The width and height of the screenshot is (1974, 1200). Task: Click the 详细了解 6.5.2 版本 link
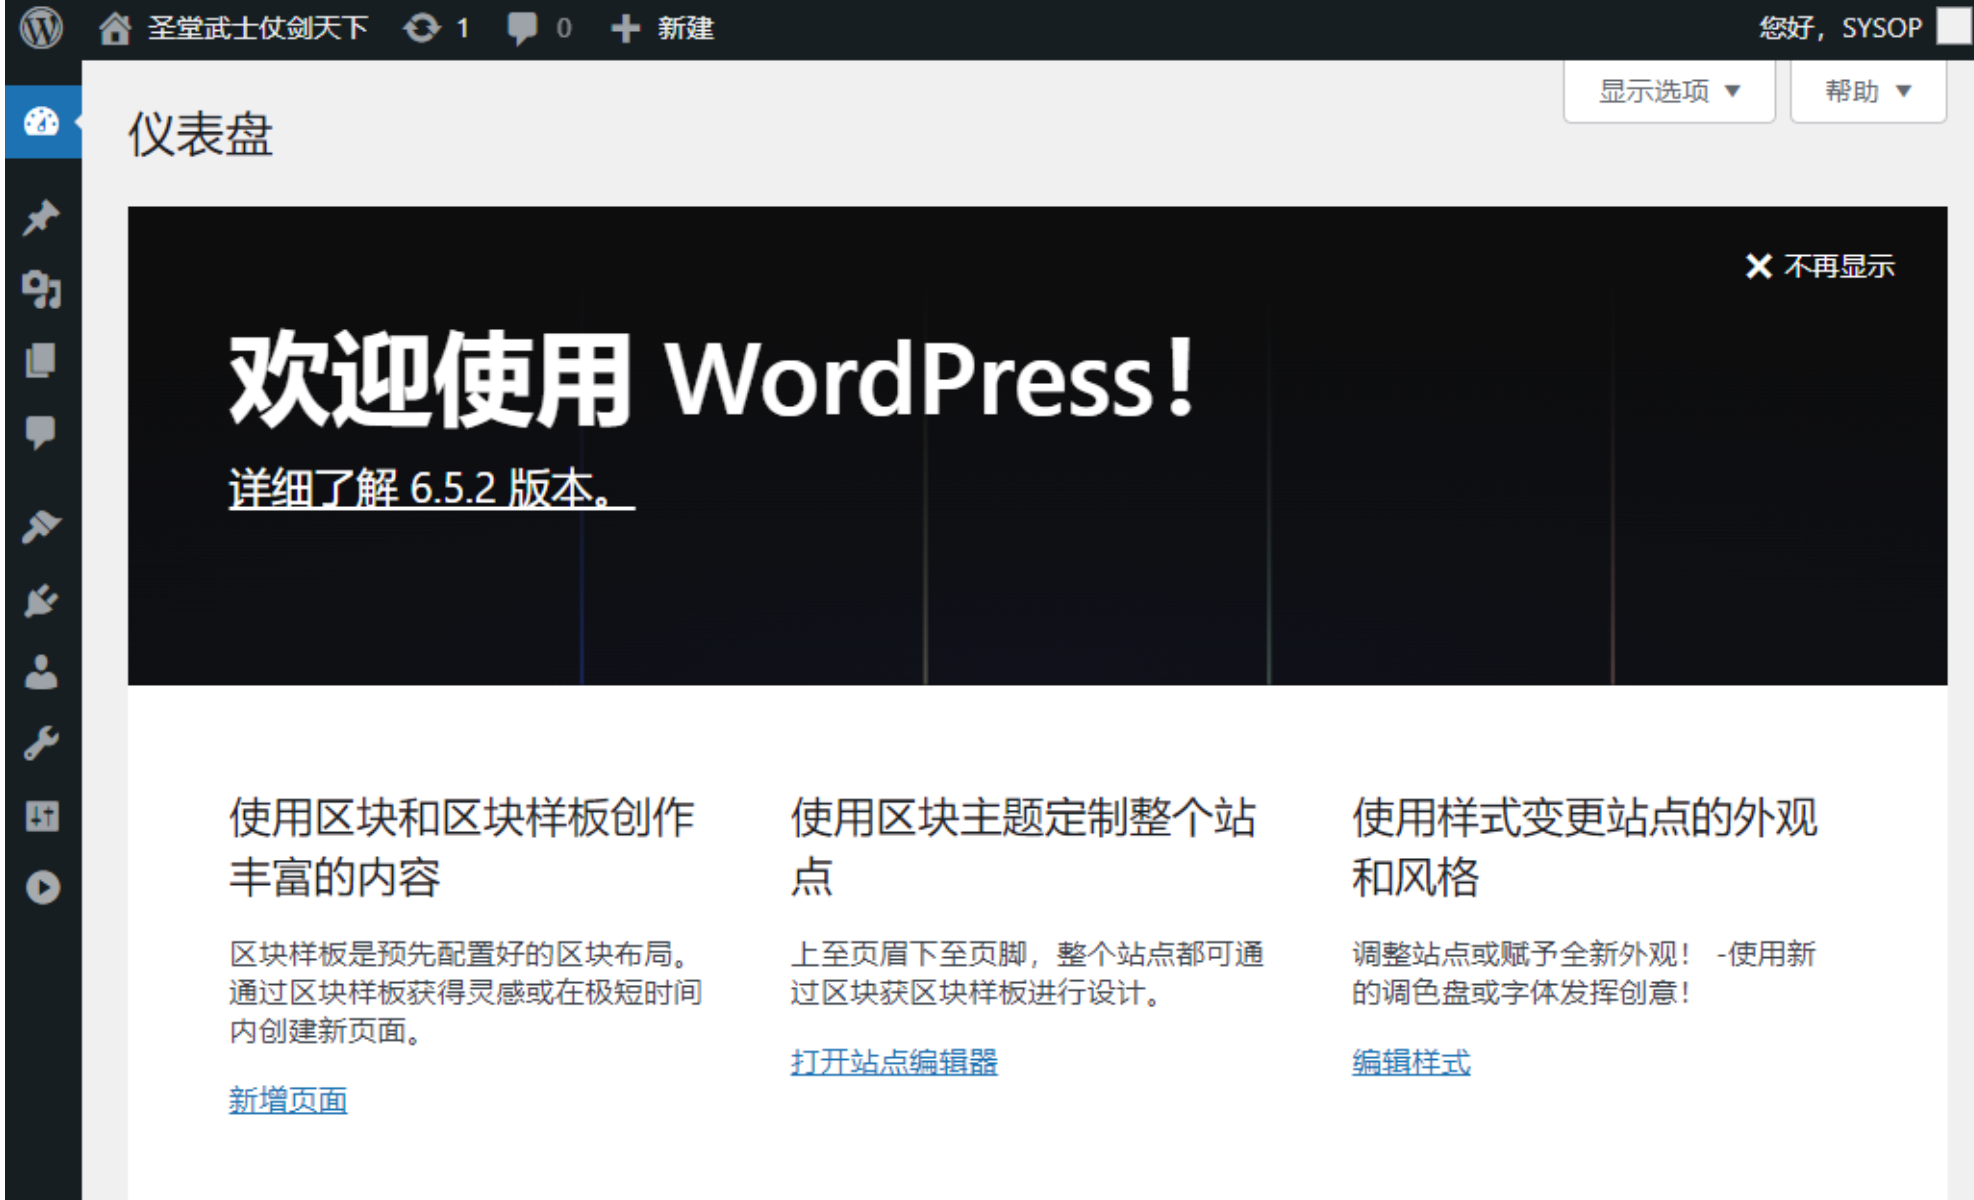[x=430, y=489]
